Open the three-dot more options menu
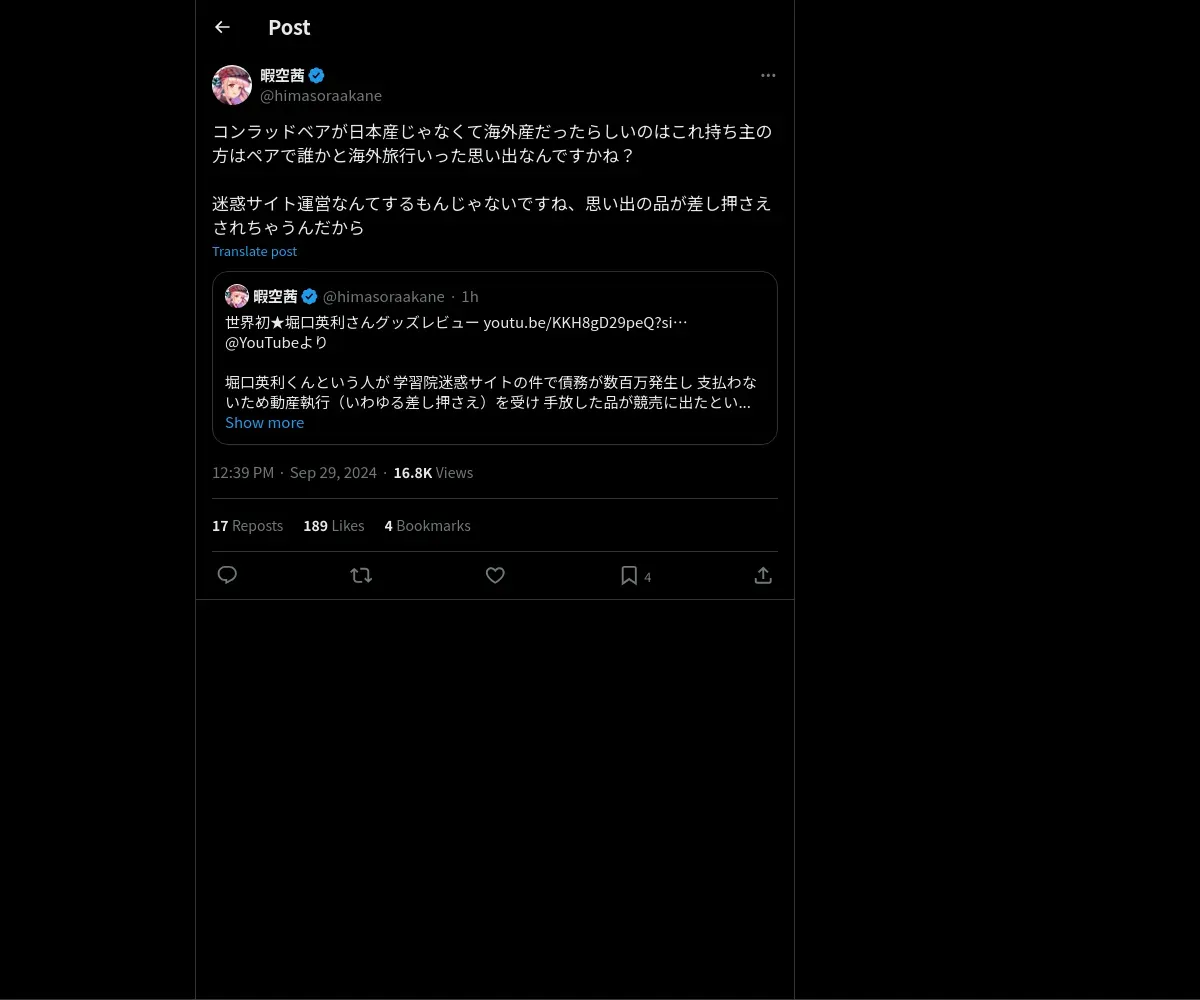Viewport: 1200px width, 1000px height. pos(768,75)
